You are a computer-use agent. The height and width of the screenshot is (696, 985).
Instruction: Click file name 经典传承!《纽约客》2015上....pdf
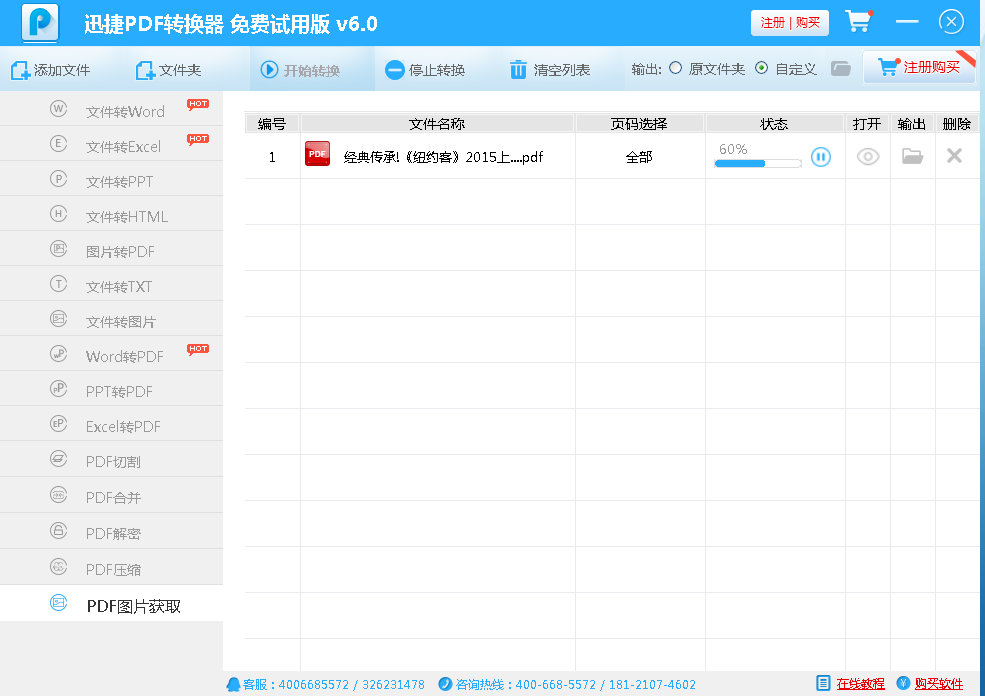(x=443, y=157)
